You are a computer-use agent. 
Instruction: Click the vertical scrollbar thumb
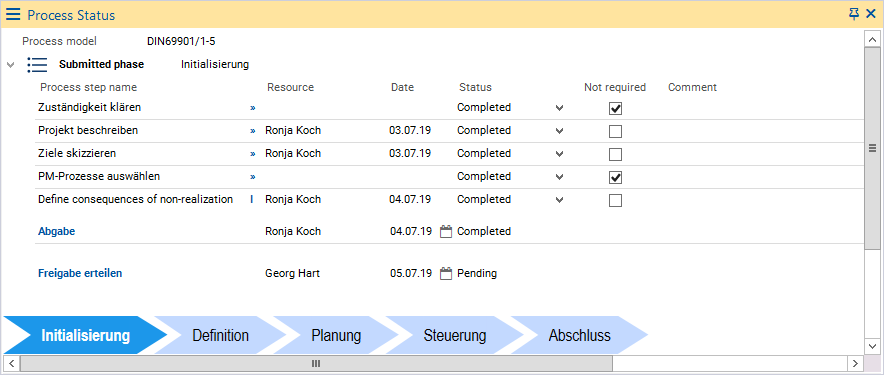(x=872, y=148)
